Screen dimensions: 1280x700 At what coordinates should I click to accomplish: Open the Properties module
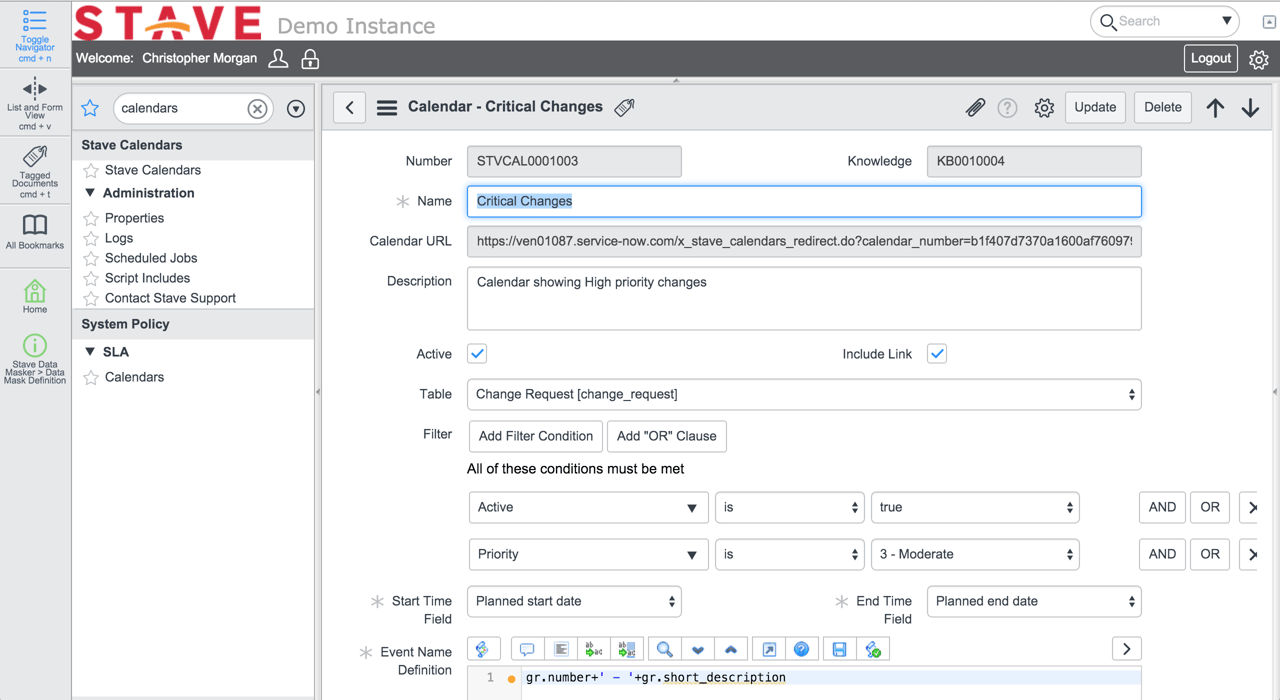pos(134,218)
